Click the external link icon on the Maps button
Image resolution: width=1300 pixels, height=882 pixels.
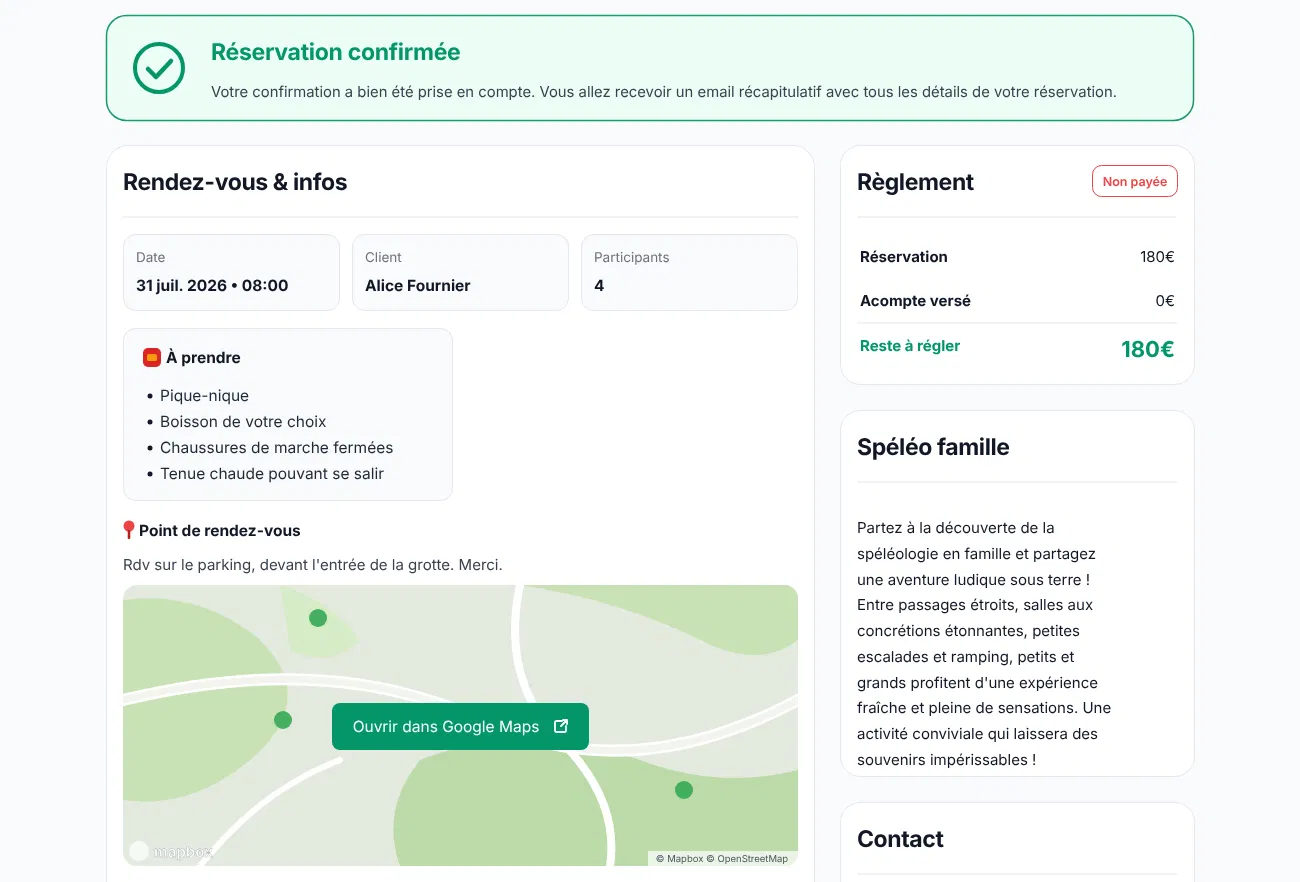click(561, 726)
